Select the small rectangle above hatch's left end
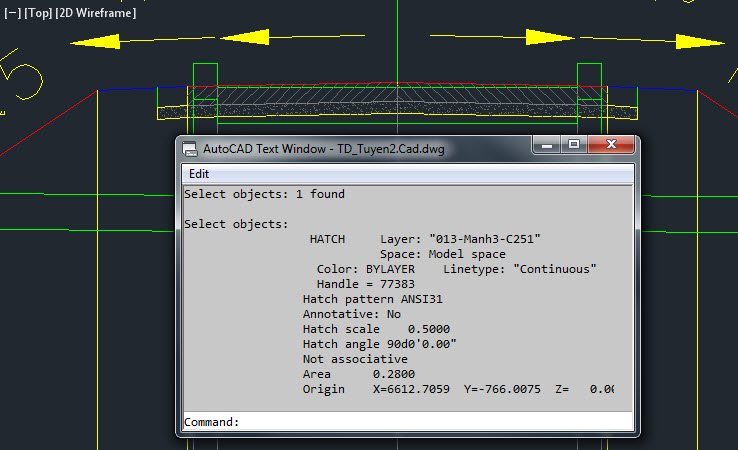This screenshot has height=450, width=738. tap(204, 76)
